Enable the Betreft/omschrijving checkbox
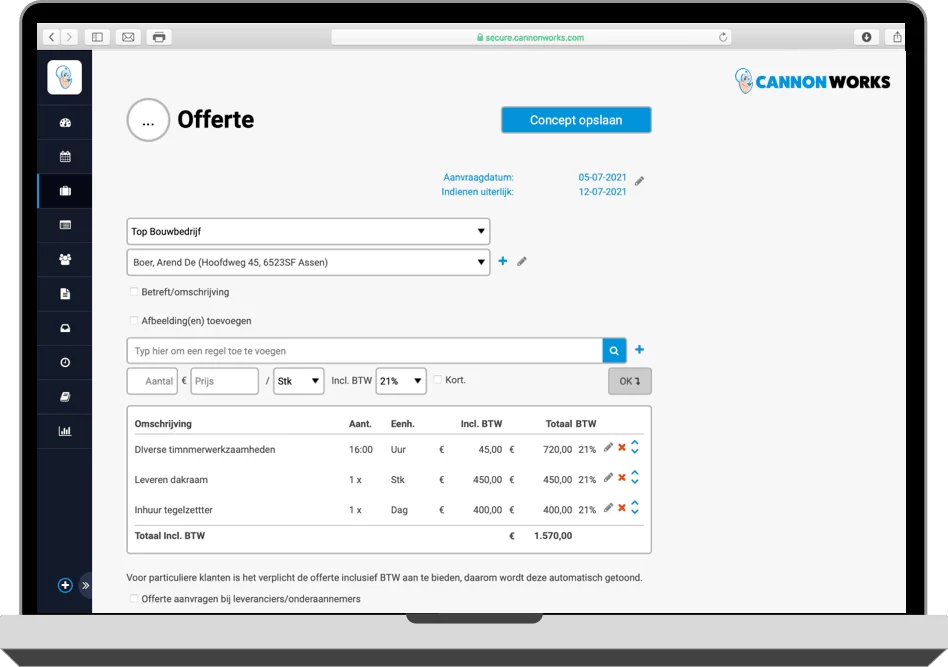The height and width of the screenshot is (667, 948). coord(134,292)
